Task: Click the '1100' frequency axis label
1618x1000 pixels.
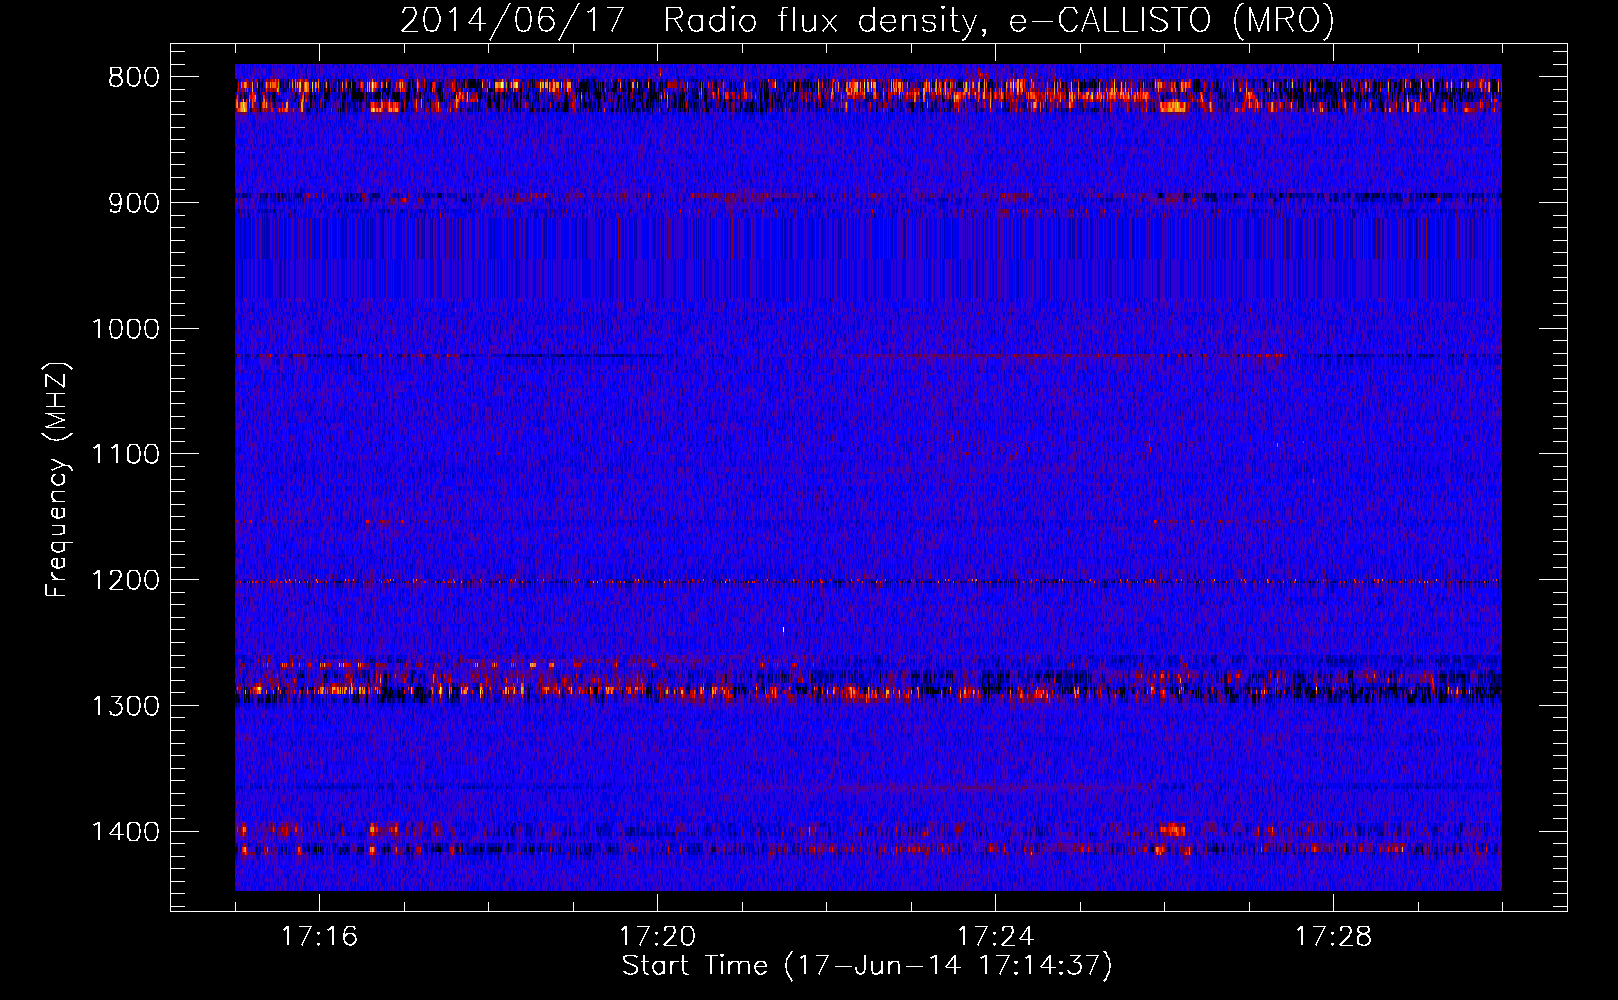Action: [x=125, y=455]
